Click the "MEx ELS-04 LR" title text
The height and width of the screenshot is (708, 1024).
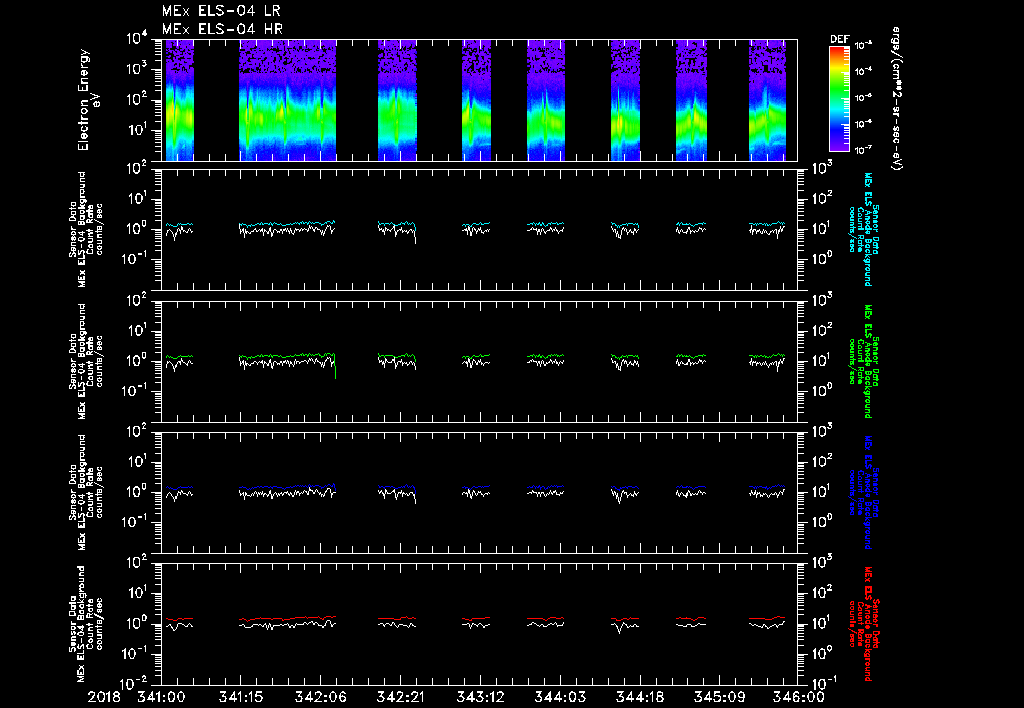[221, 11]
